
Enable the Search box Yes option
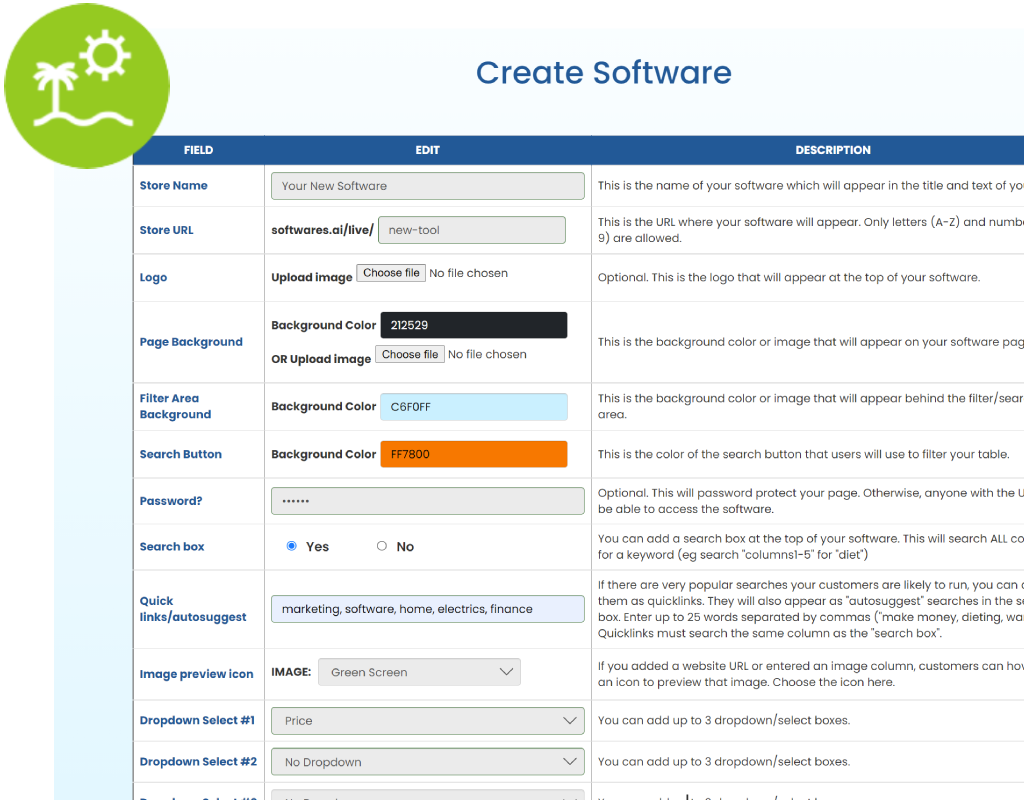(291, 546)
